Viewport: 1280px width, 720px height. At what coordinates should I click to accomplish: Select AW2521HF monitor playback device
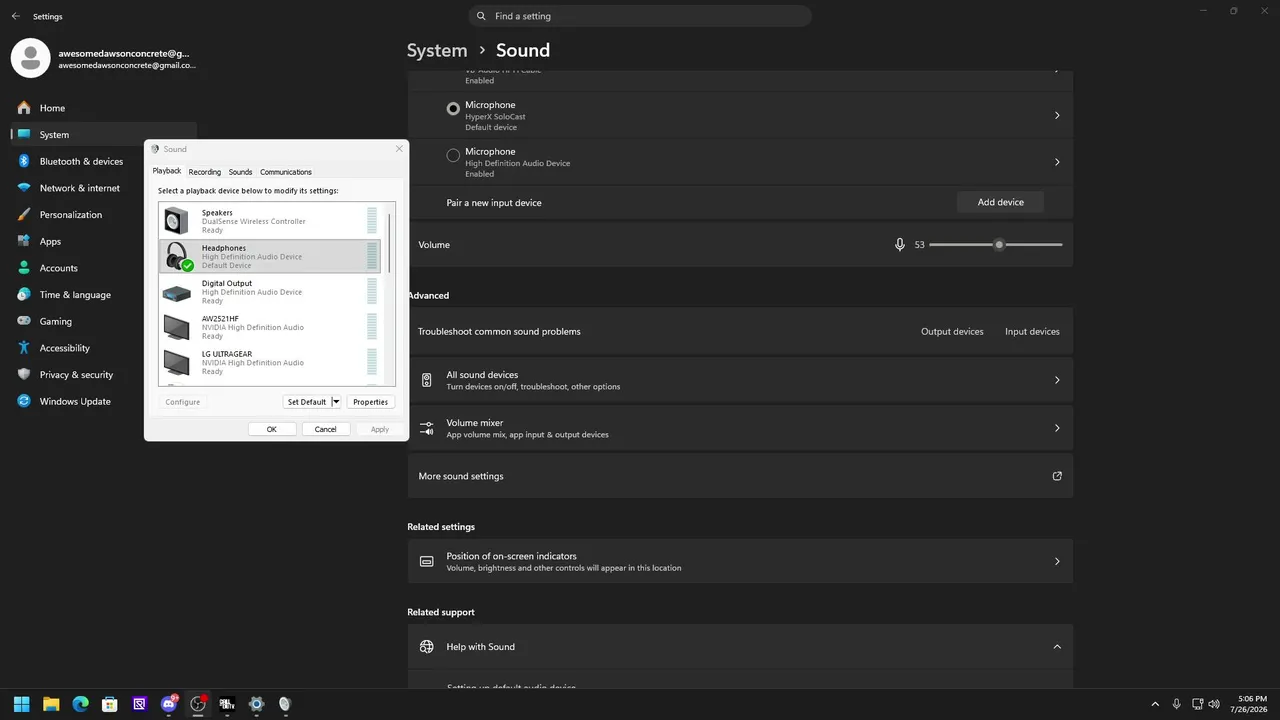pyautogui.click(x=269, y=327)
